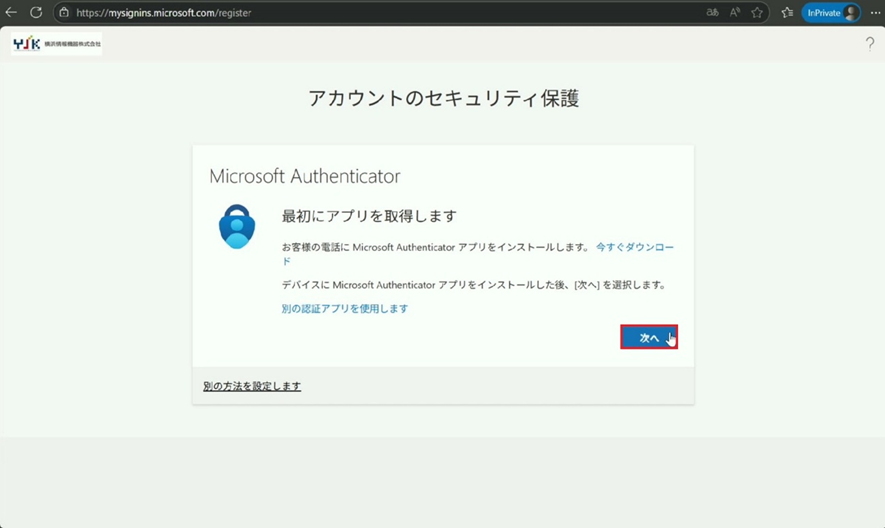The image size is (885, 528).
Task: Open the browser Settings and more menu
Action: coord(874,13)
